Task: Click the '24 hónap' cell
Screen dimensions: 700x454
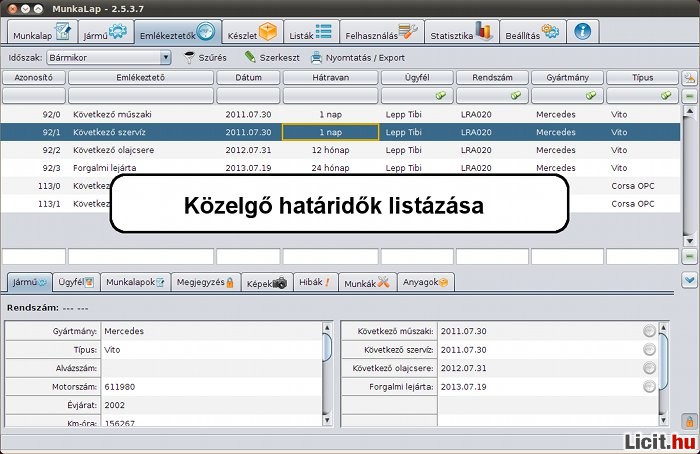Action: 330,168
